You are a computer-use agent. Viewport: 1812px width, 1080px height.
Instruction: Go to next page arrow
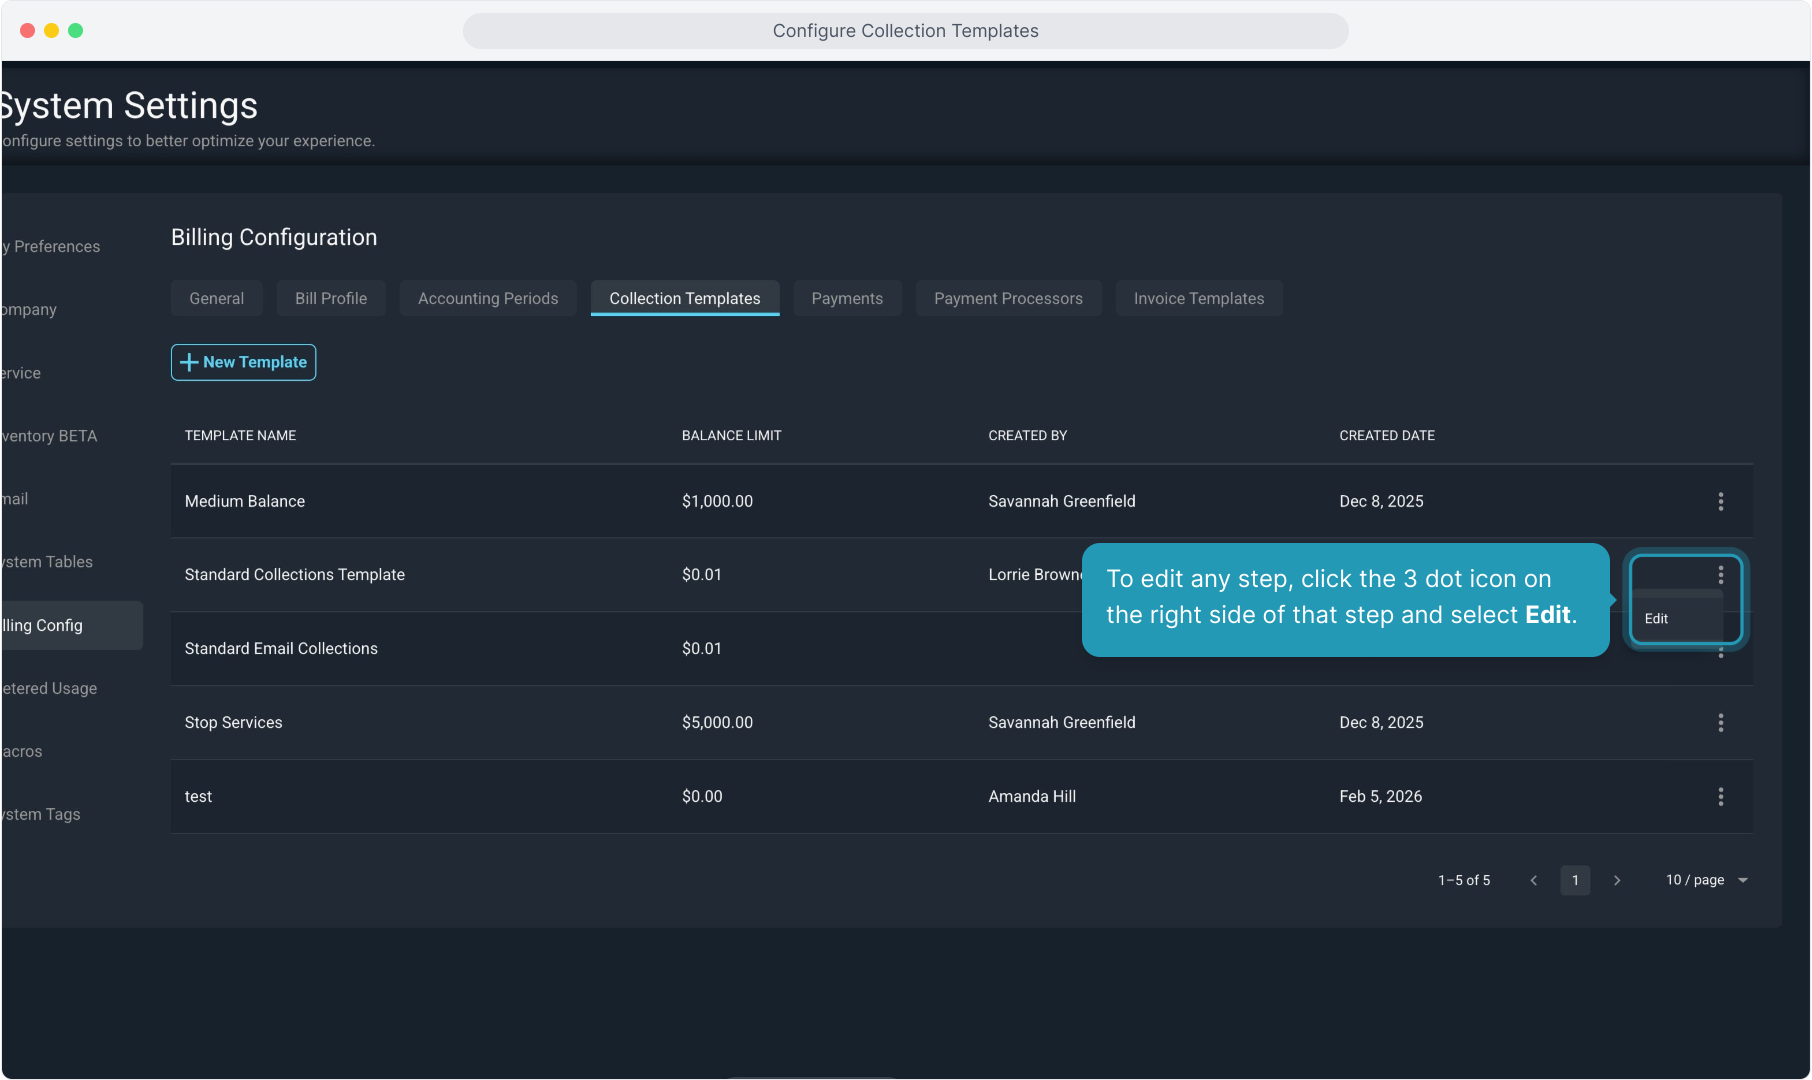tap(1617, 880)
